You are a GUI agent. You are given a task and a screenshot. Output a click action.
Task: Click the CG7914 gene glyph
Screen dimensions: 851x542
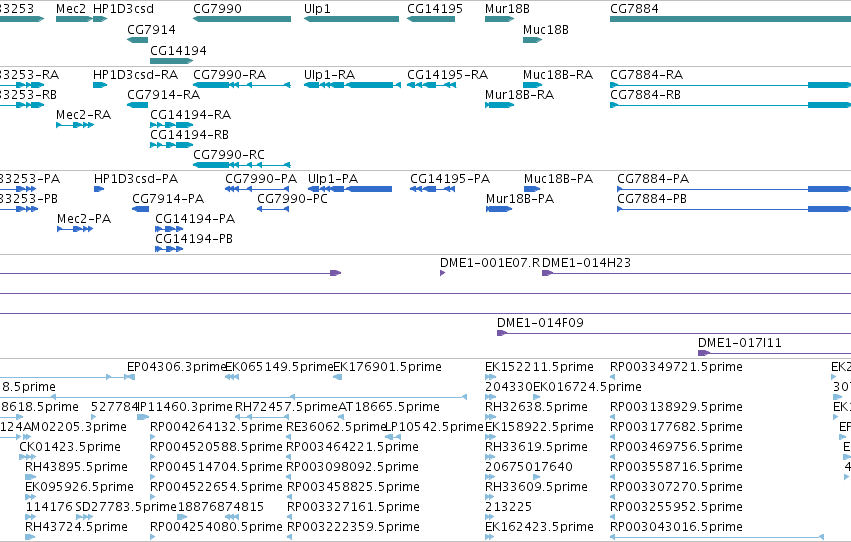[137, 40]
